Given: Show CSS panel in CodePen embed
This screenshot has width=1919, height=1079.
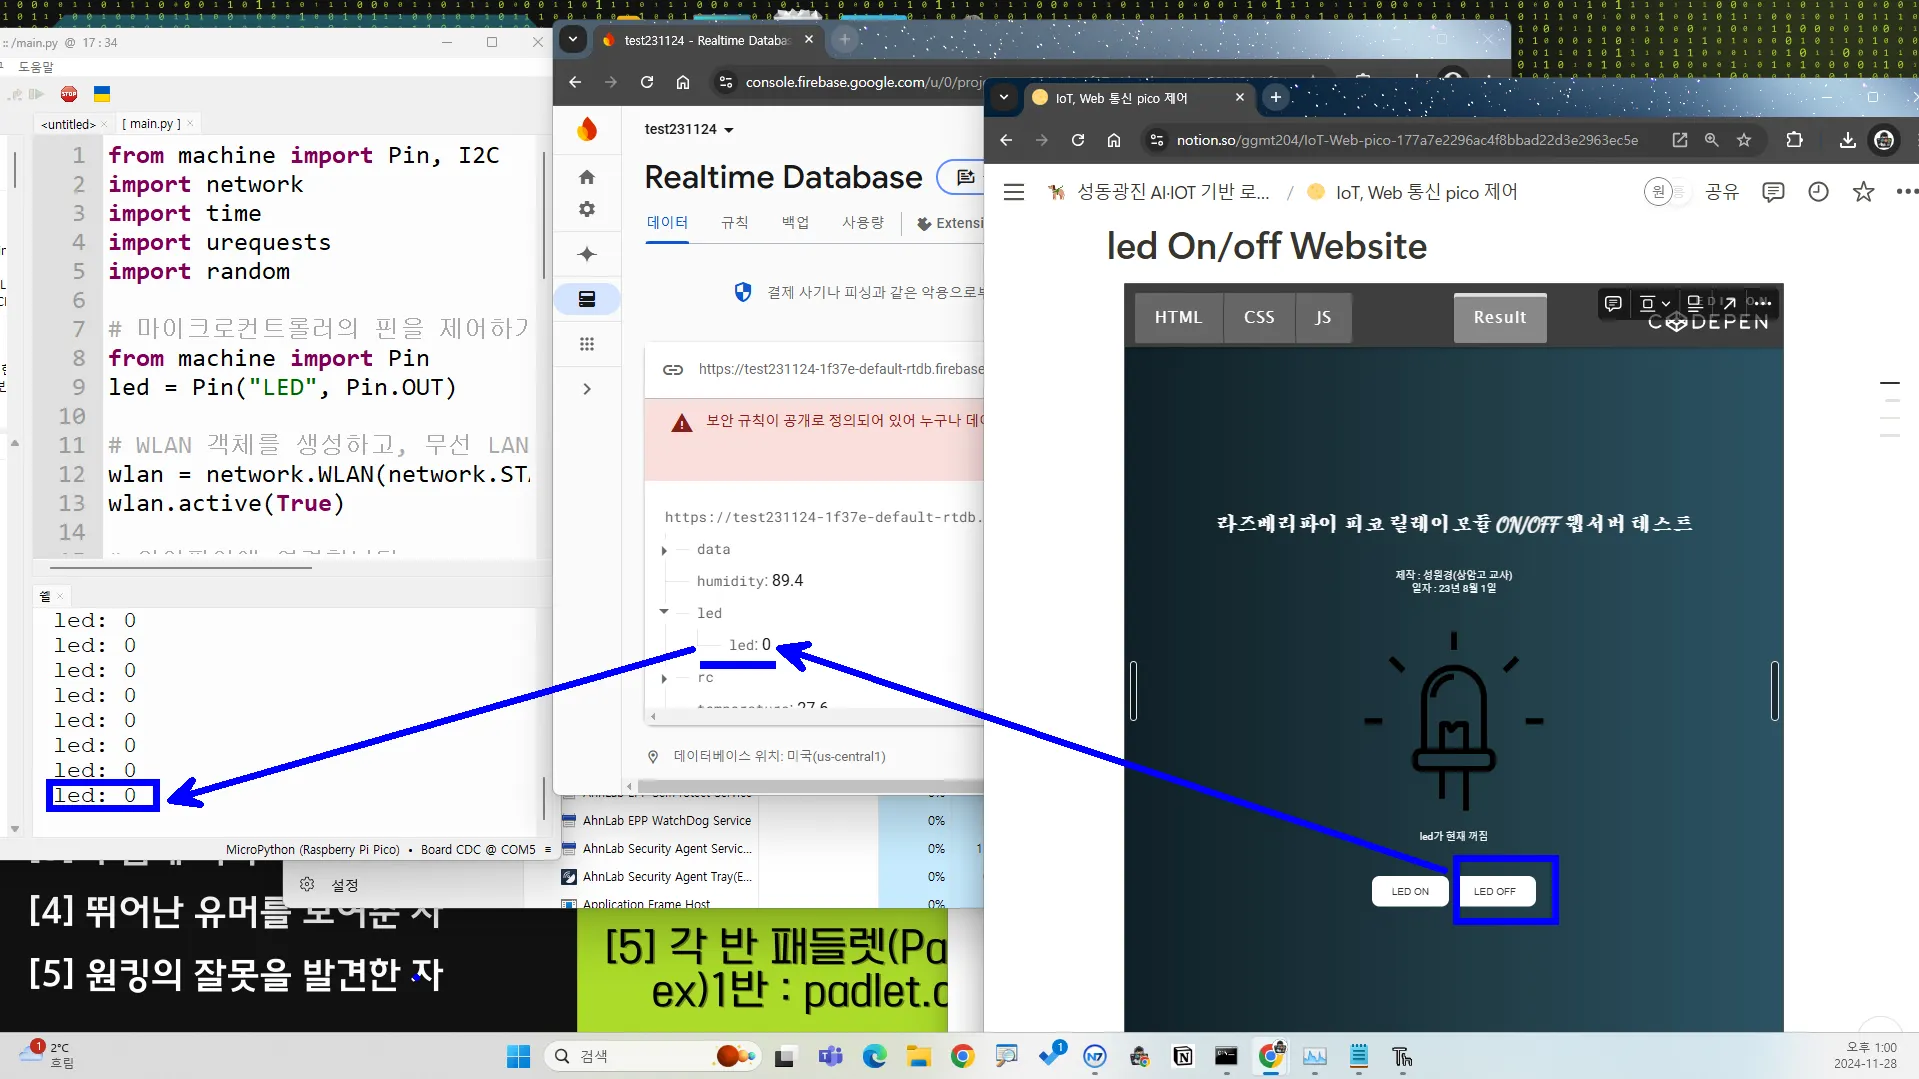Looking at the screenshot, I should tap(1259, 317).
